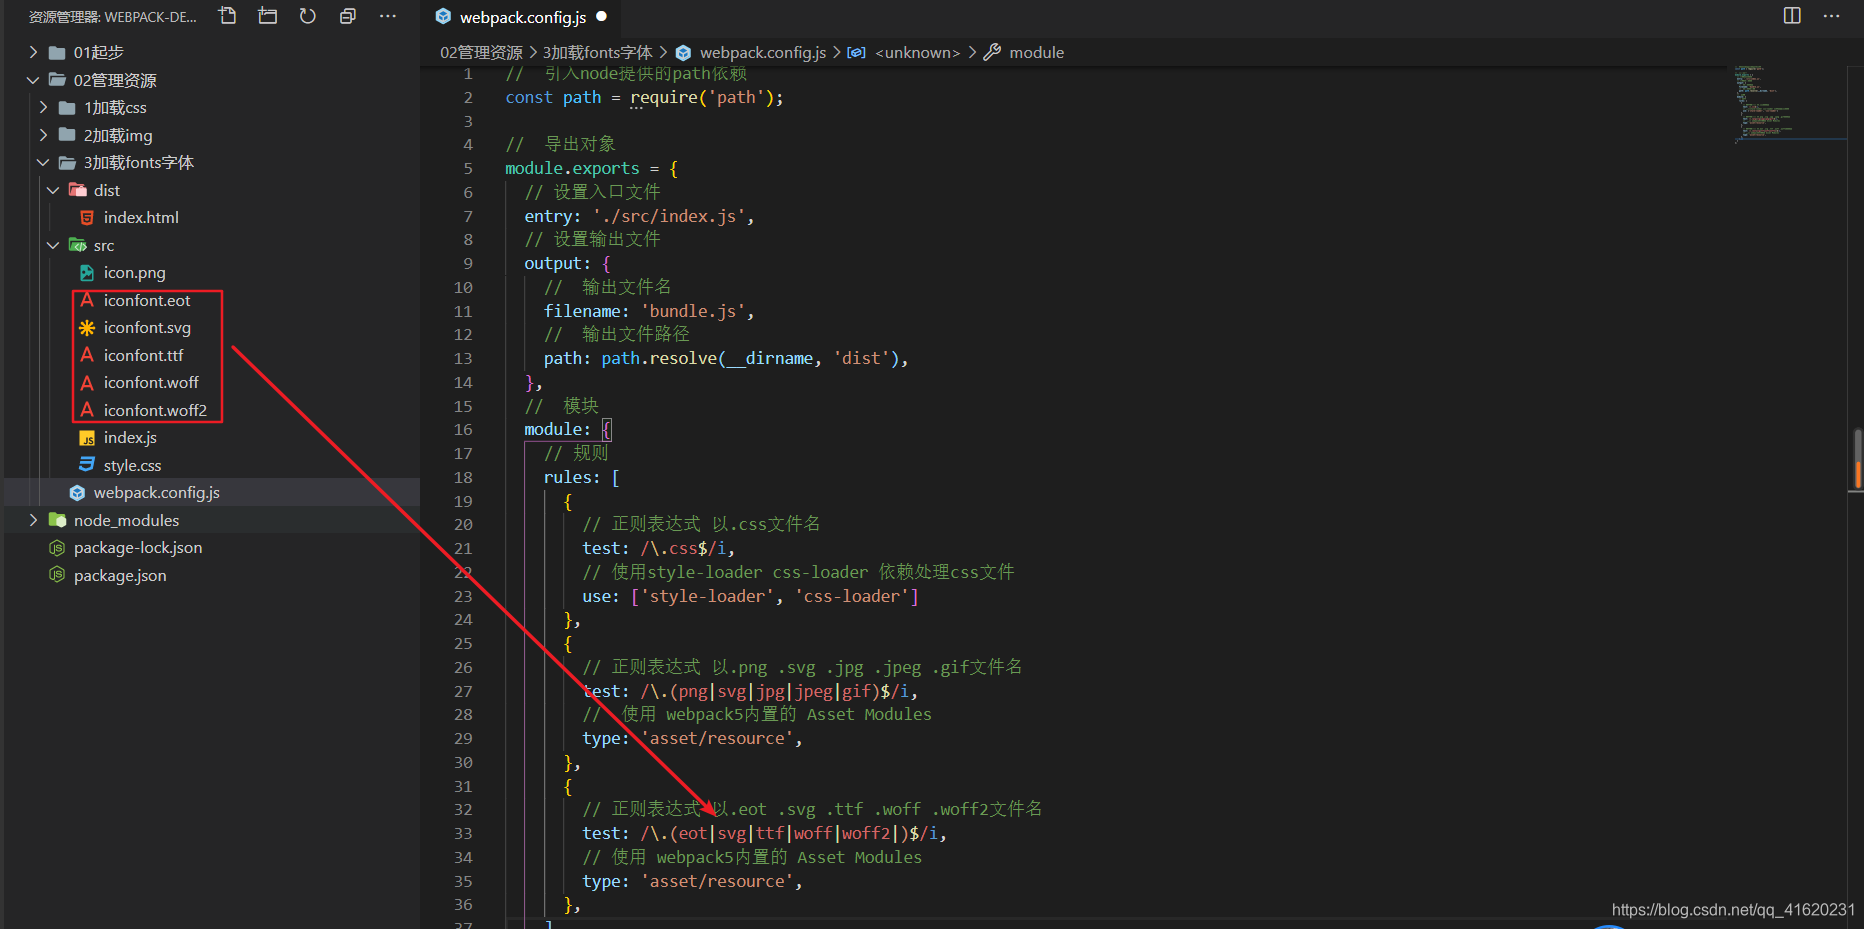This screenshot has height=929, width=1864.
Task: Click the npm icon beside package.json
Action: [57, 575]
